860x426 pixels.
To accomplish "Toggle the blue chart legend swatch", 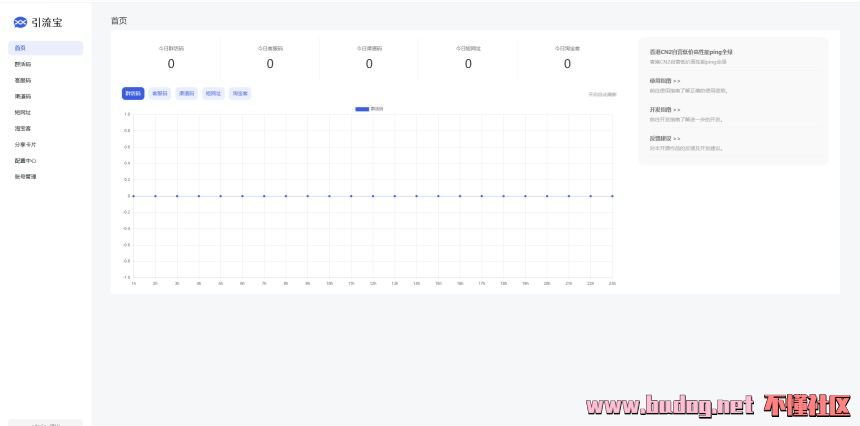I will coord(362,108).
